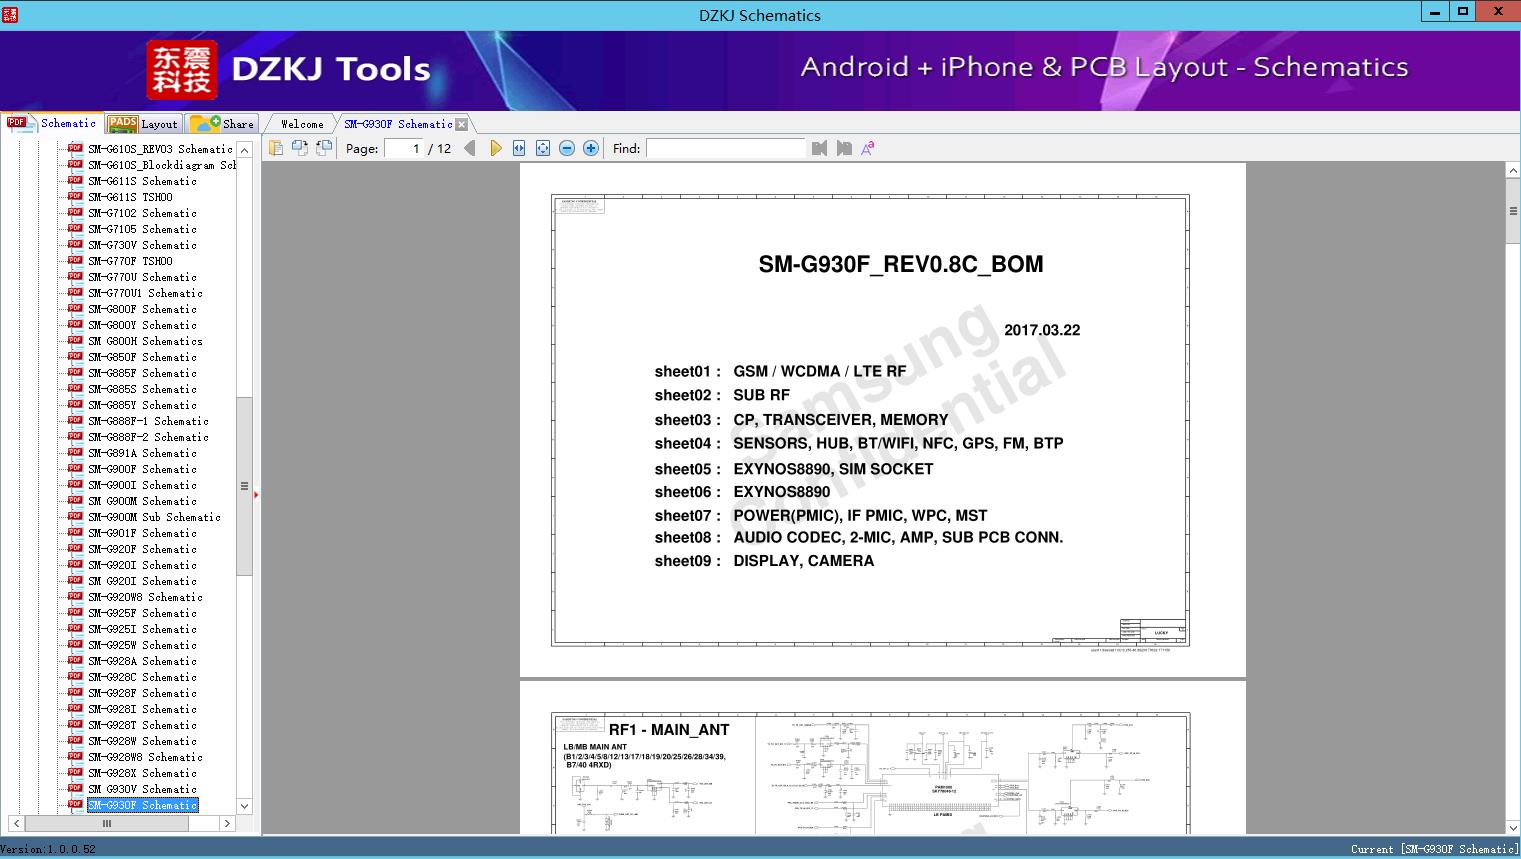Screen dimensions: 1521x859
Task: Switch to the Schematic tab
Action: pos(52,123)
